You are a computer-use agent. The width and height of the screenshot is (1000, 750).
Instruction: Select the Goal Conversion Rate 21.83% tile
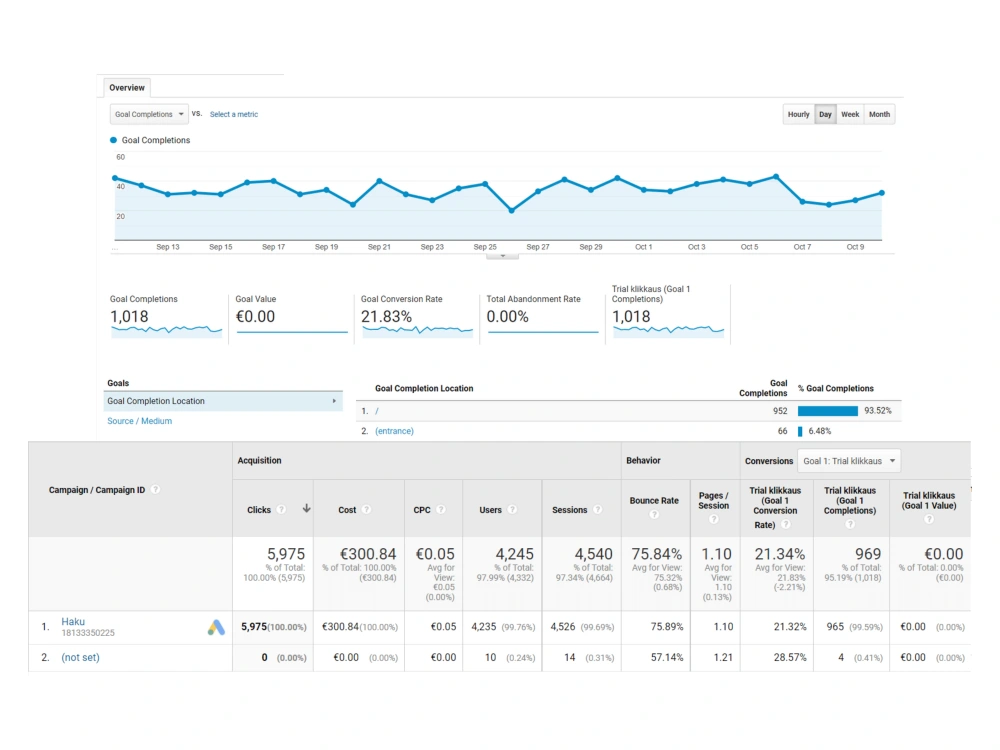tap(417, 316)
